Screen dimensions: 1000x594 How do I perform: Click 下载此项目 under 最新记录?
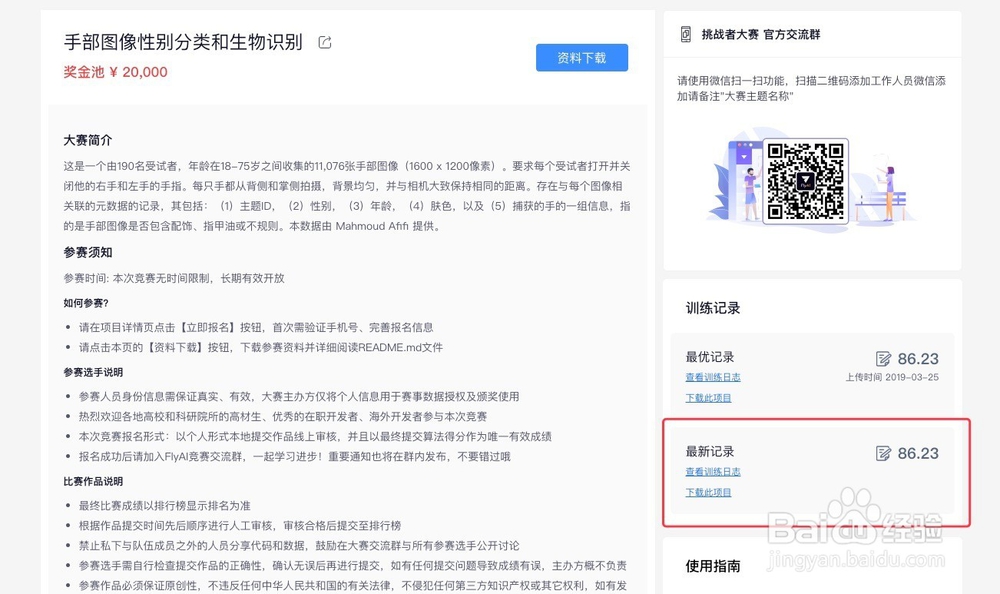pos(709,492)
